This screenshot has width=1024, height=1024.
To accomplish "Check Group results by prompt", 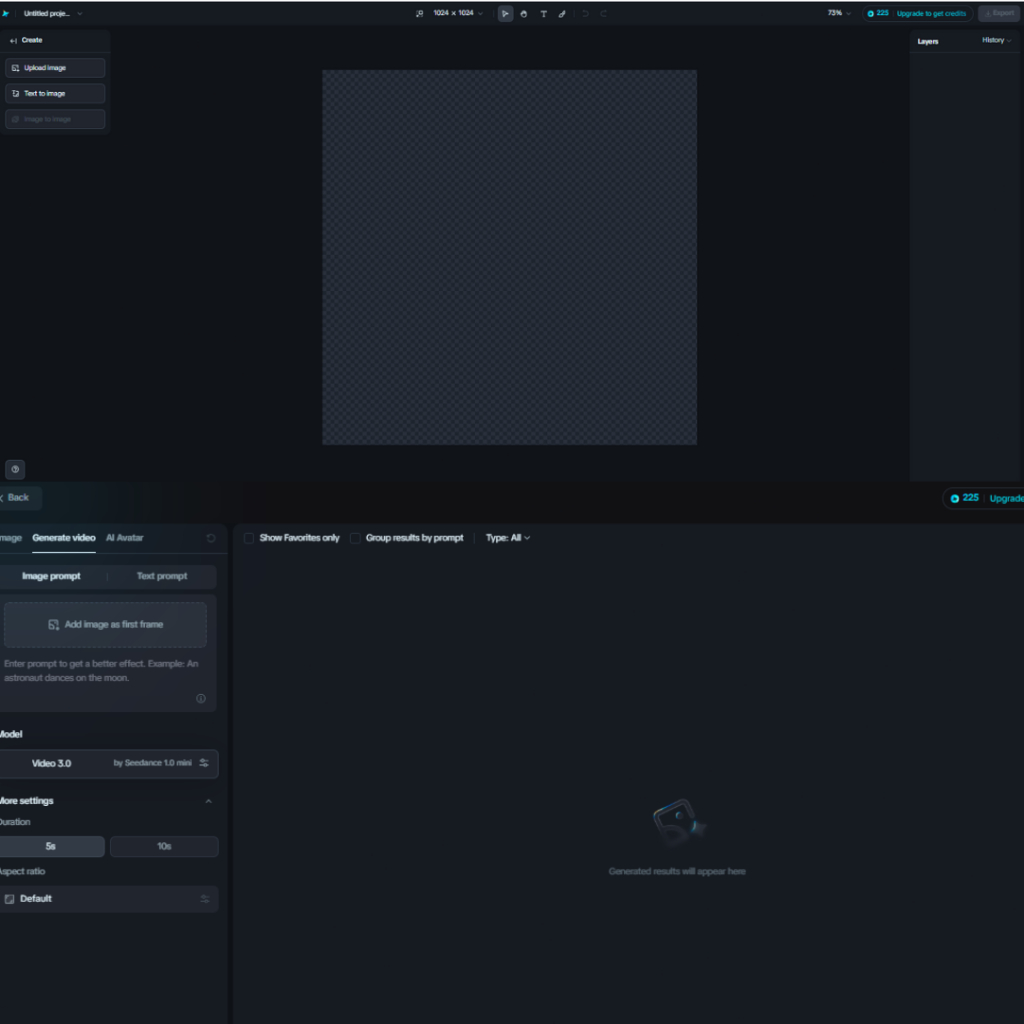I will pyautogui.click(x=355, y=538).
